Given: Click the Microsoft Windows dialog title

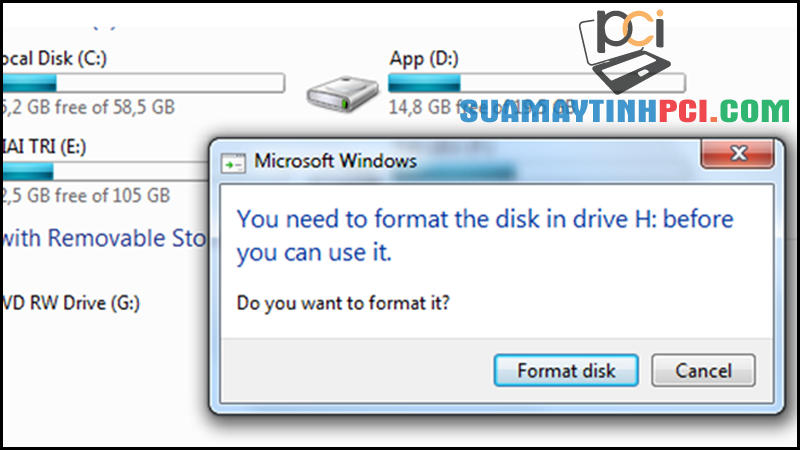Looking at the screenshot, I should click(336, 161).
